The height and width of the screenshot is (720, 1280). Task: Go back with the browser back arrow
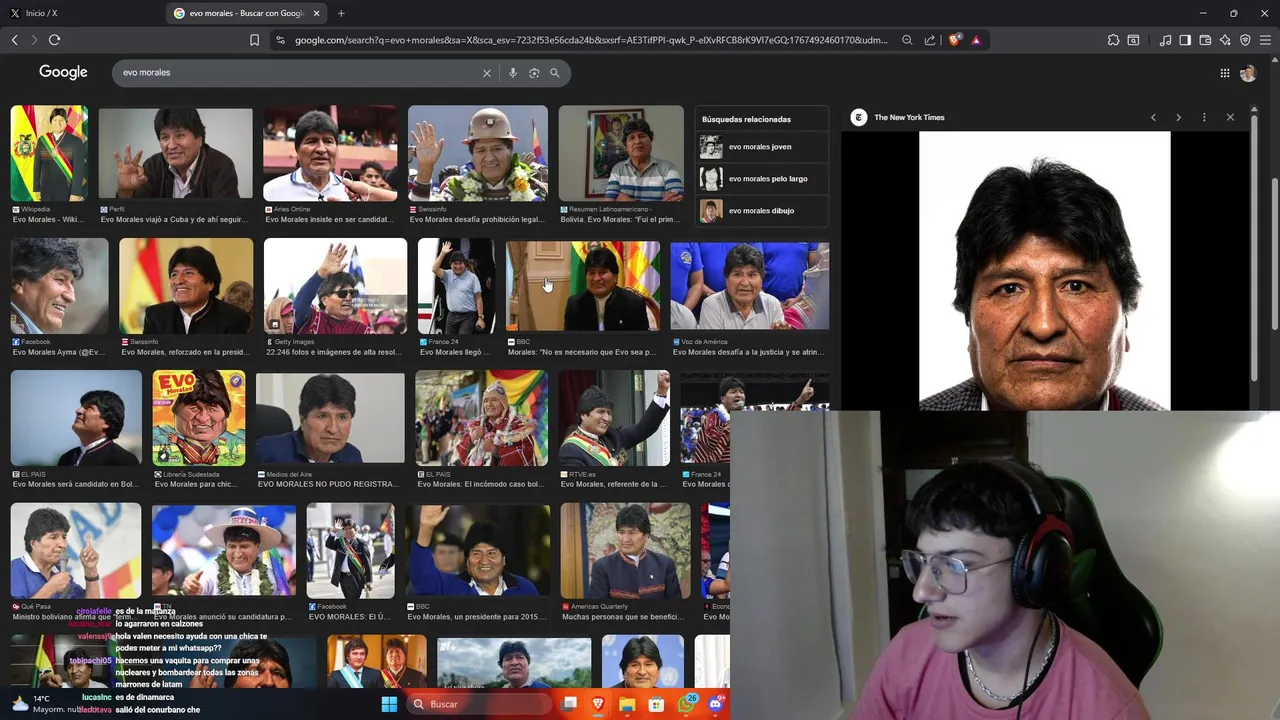point(14,40)
